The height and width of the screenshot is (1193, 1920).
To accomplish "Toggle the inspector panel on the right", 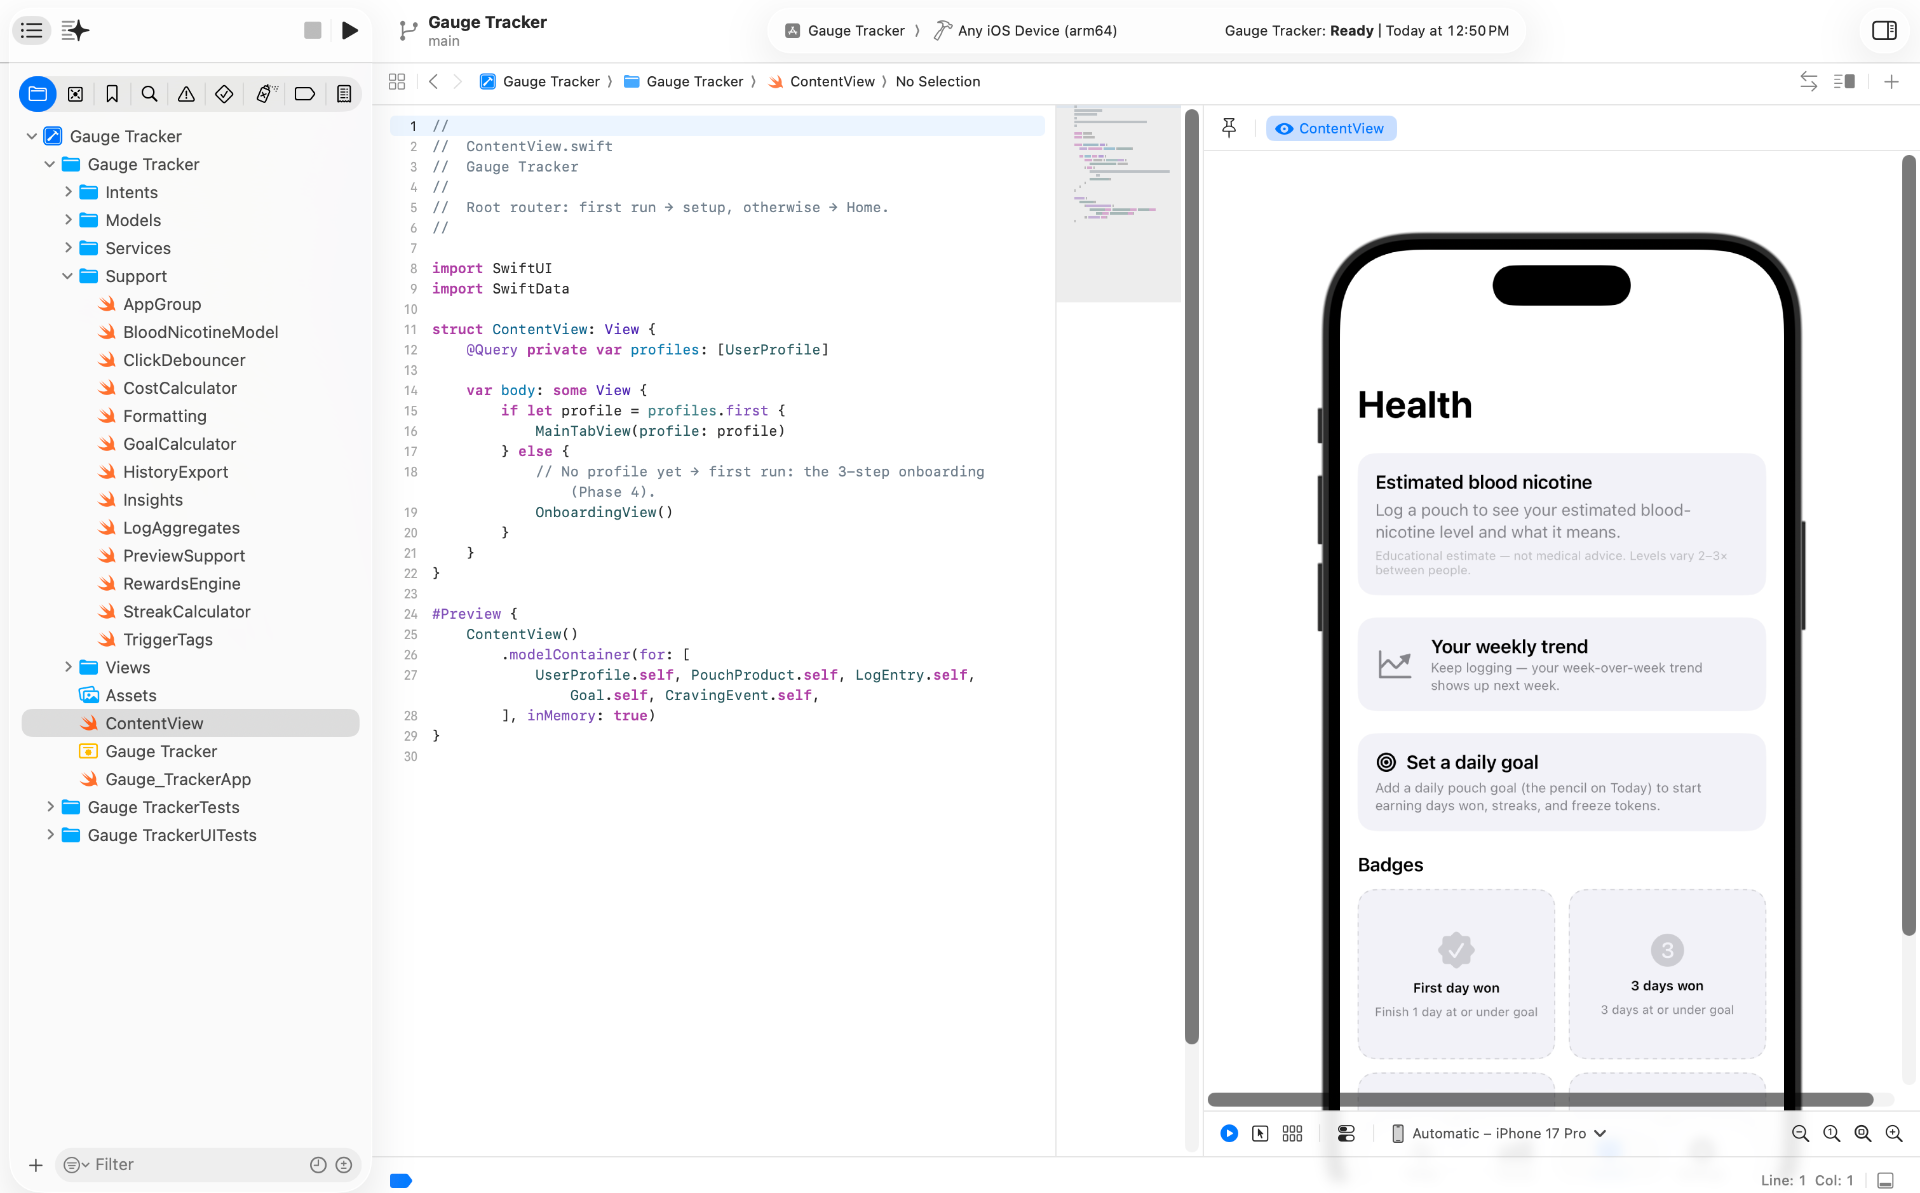I will click(1884, 30).
